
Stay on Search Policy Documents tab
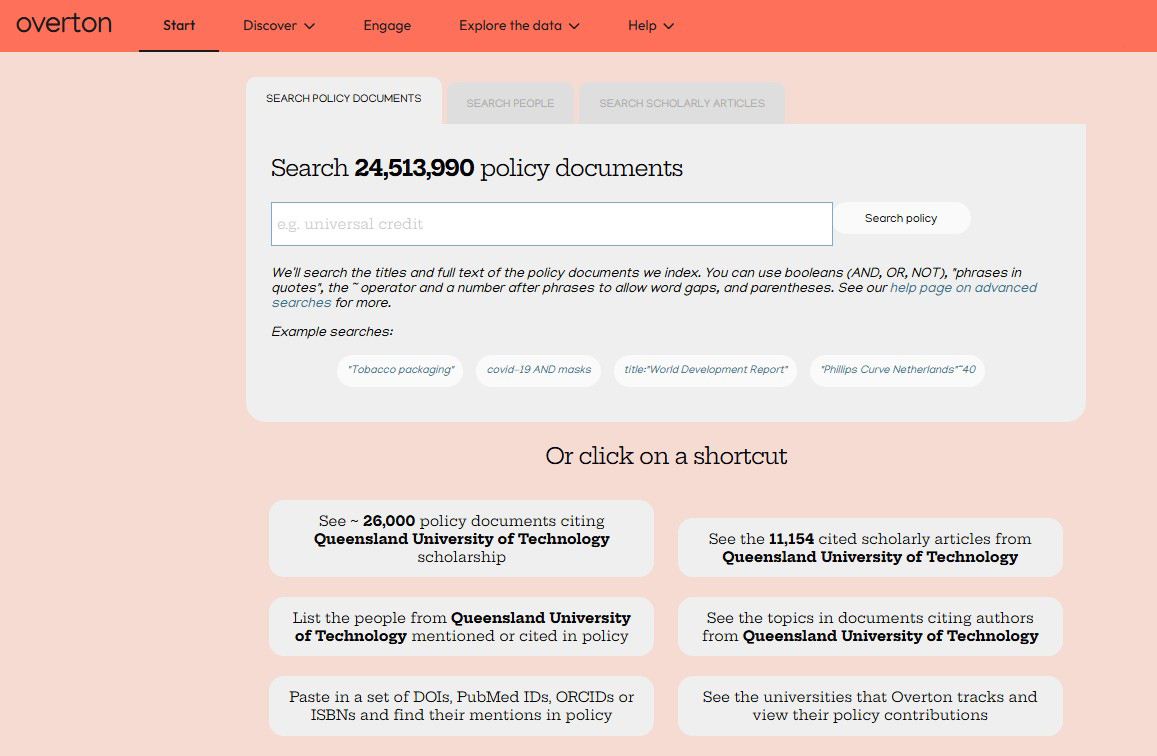click(343, 98)
